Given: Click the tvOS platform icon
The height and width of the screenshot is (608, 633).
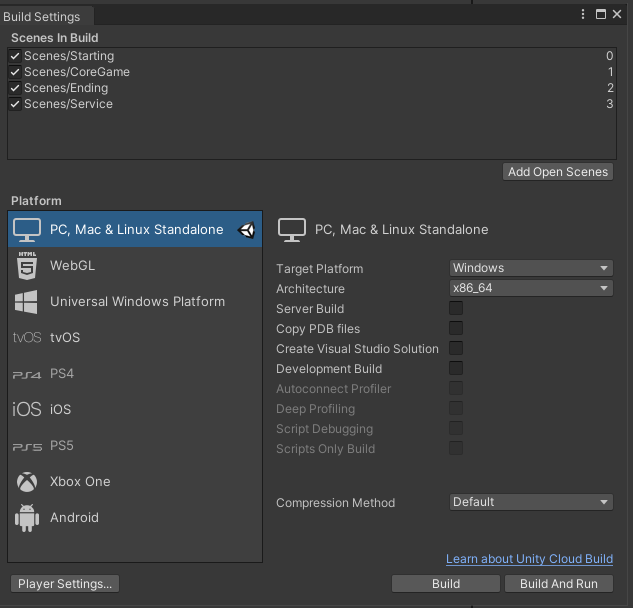Looking at the screenshot, I should [x=27, y=338].
